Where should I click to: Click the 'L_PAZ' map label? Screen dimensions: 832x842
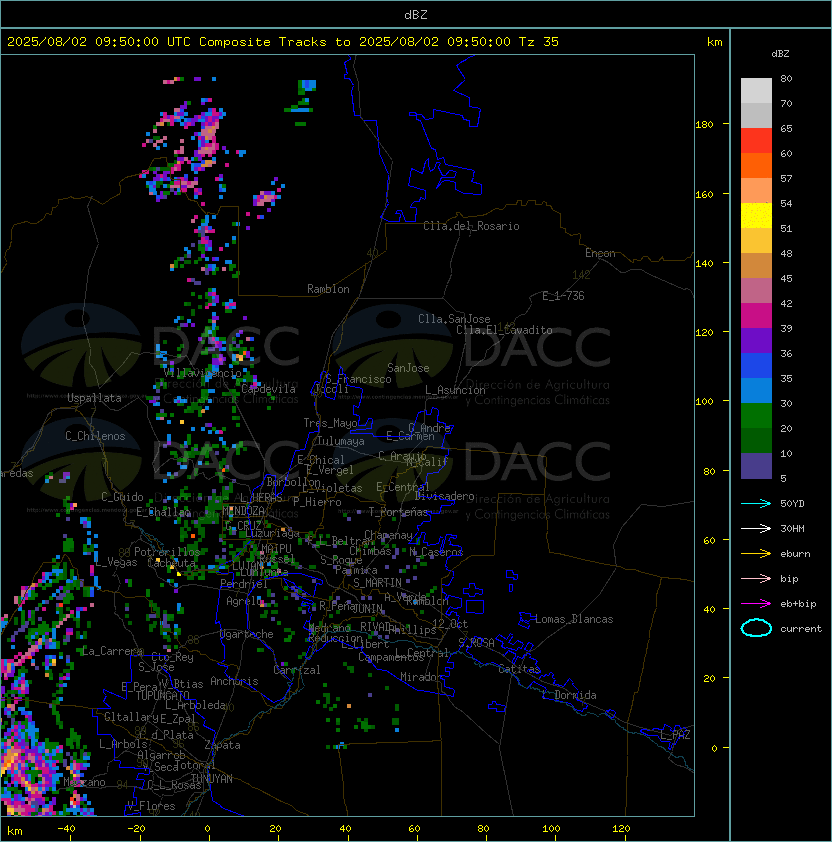pyautogui.click(x=675, y=735)
